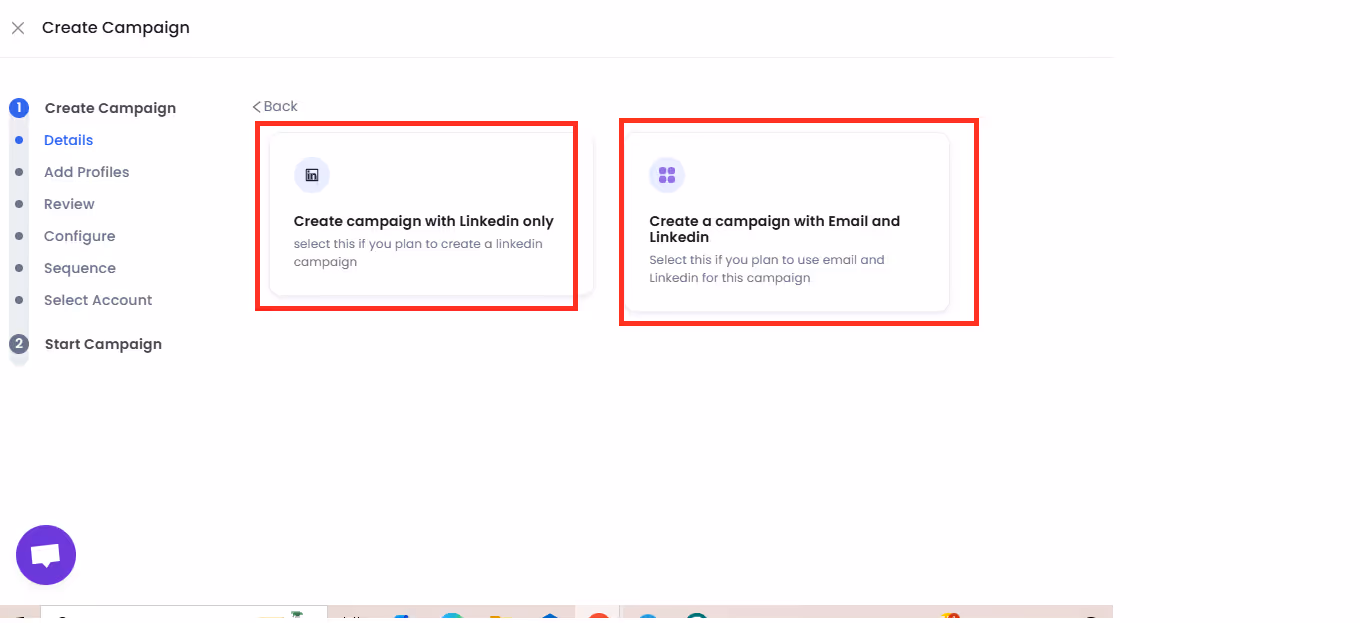Select the dot indicator beside Sequence
Image resolution: width=1360 pixels, height=623 pixels.
coord(18,268)
